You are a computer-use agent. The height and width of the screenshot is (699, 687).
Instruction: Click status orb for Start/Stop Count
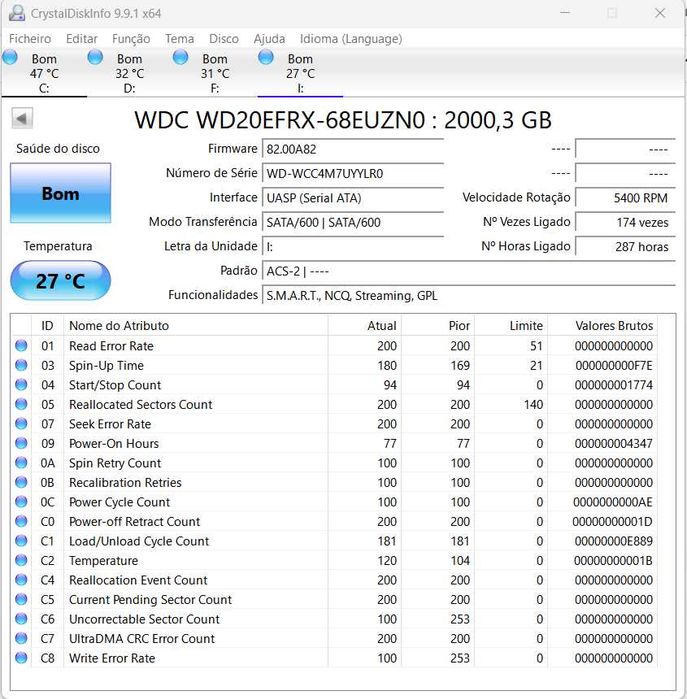[x=21, y=385]
